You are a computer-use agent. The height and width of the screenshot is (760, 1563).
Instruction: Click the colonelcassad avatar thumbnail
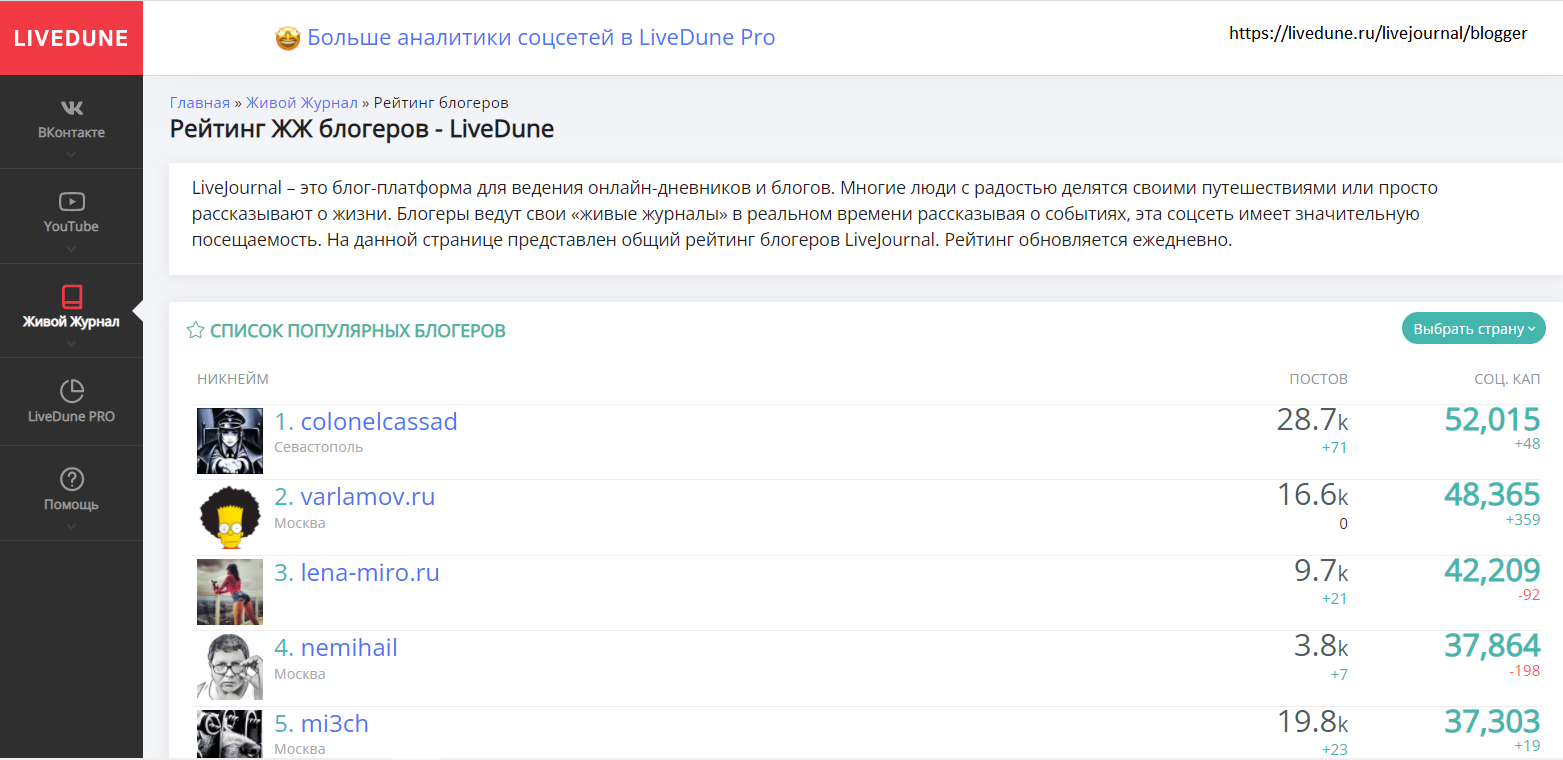230,441
